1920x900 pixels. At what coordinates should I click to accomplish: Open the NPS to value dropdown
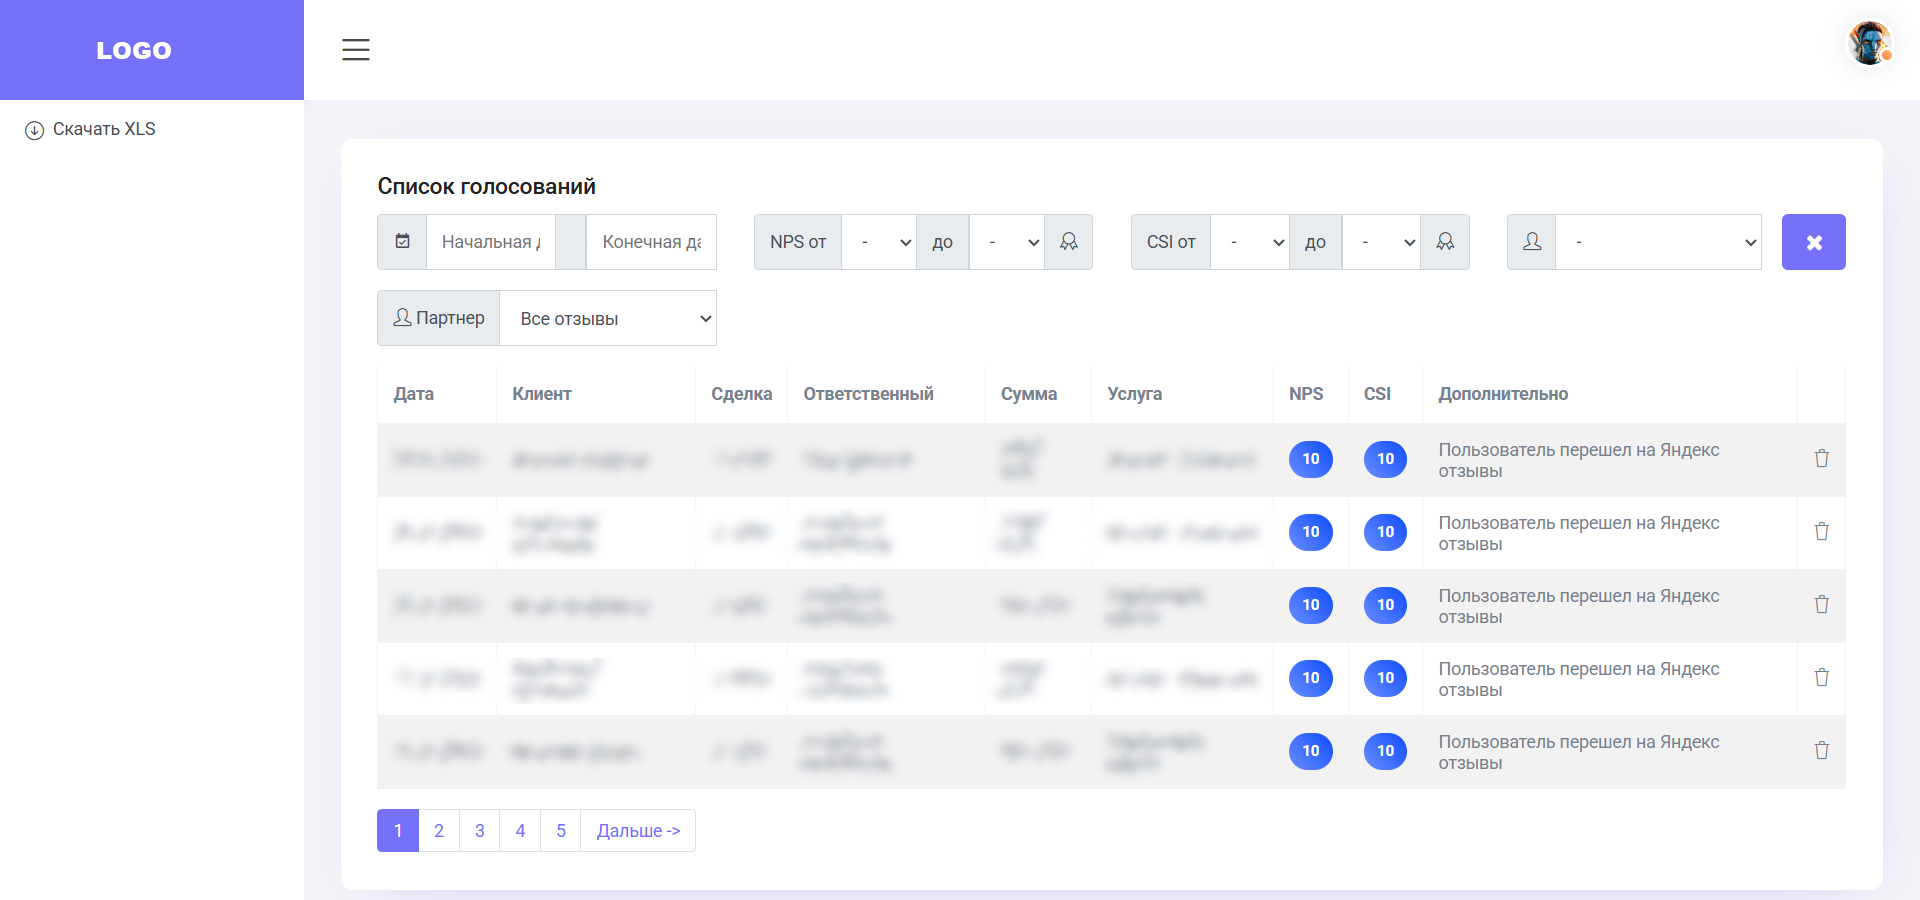click(1007, 242)
